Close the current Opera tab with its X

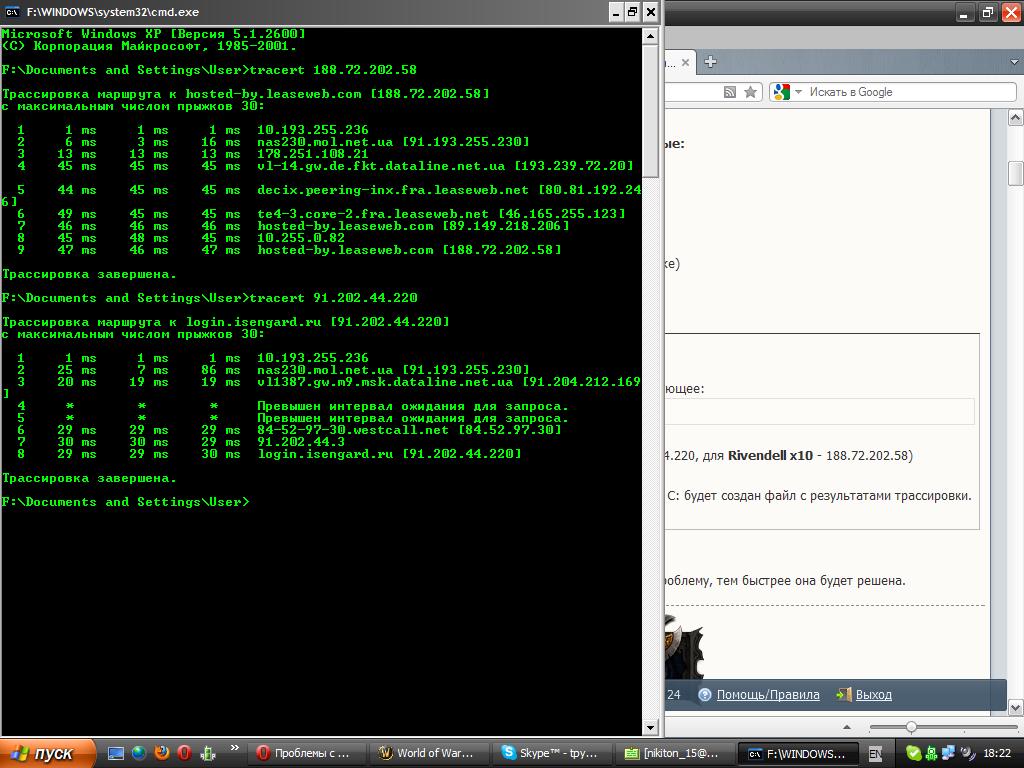click(685, 63)
